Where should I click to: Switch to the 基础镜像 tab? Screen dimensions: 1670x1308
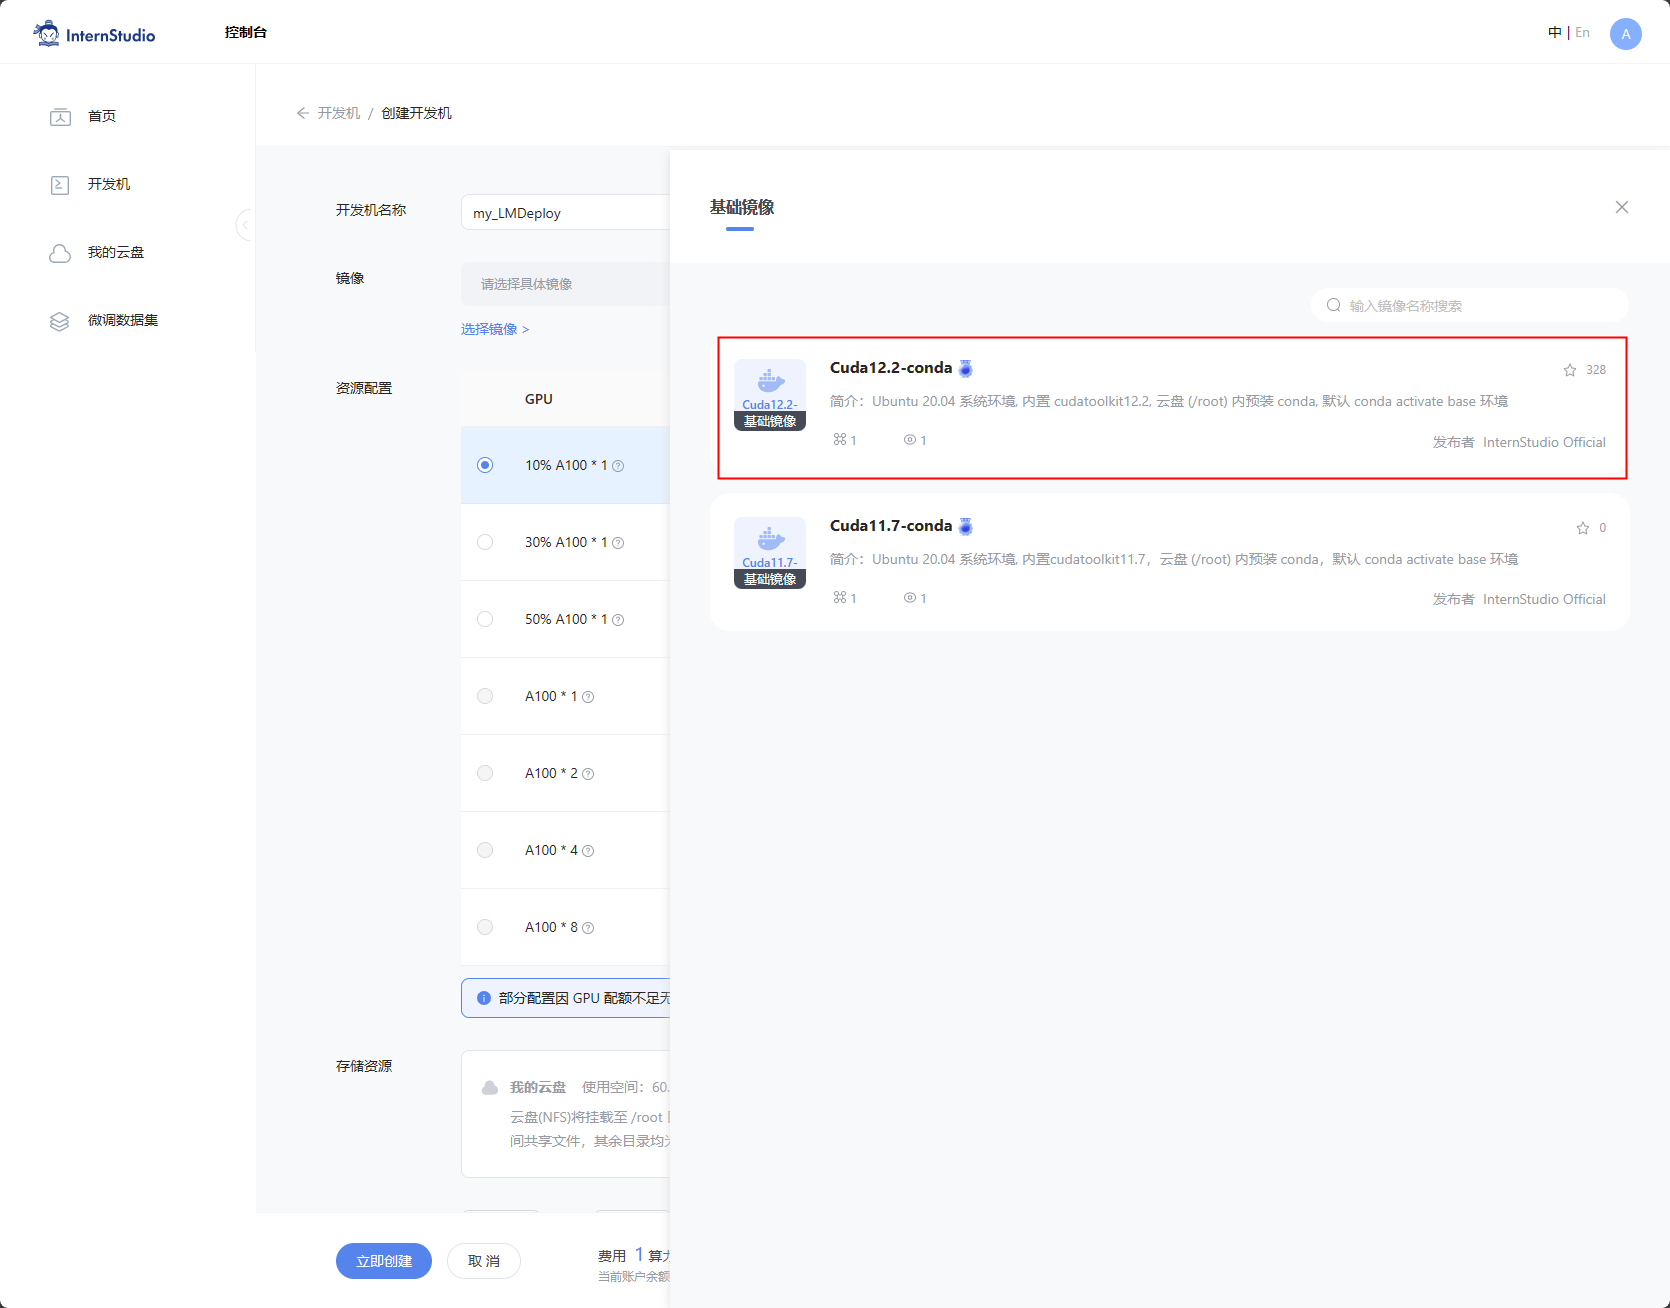pyautogui.click(x=742, y=208)
